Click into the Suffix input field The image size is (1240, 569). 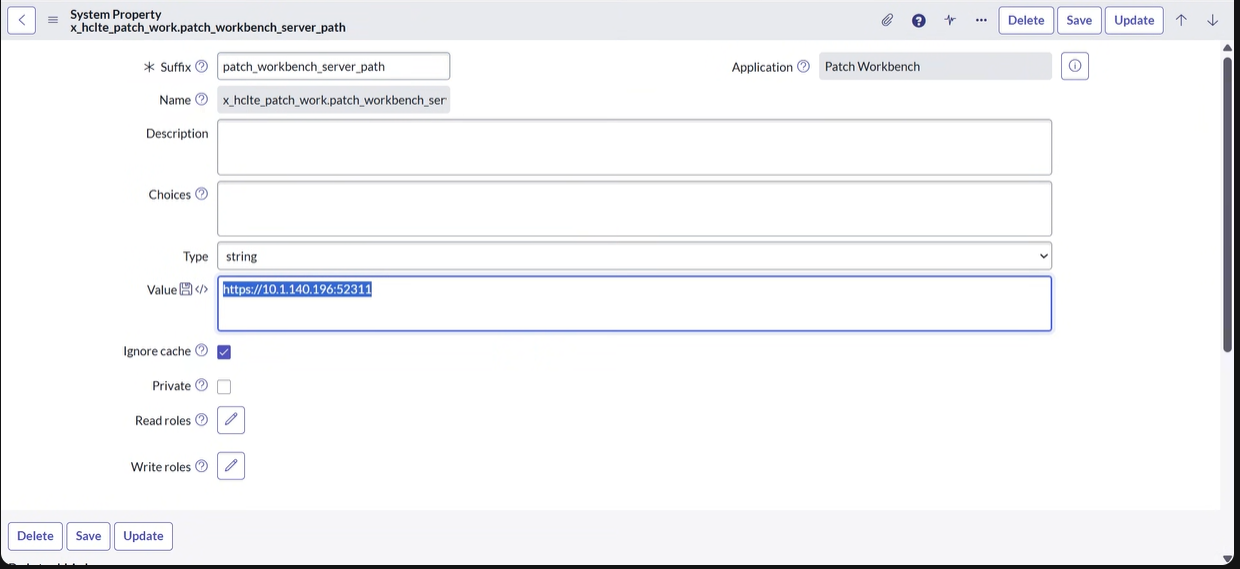pos(333,66)
